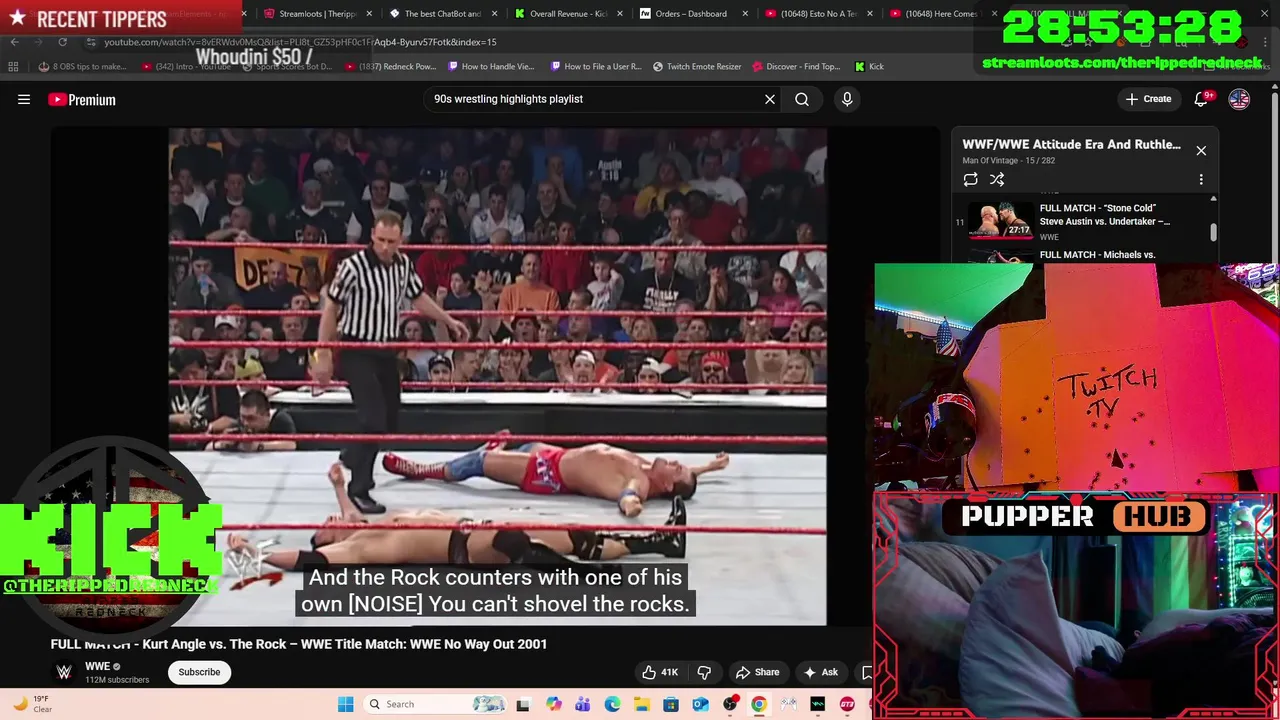The height and width of the screenshot is (720, 1280).
Task: Open 'Discover - Find Top...' bookmark
Action: (x=796, y=66)
